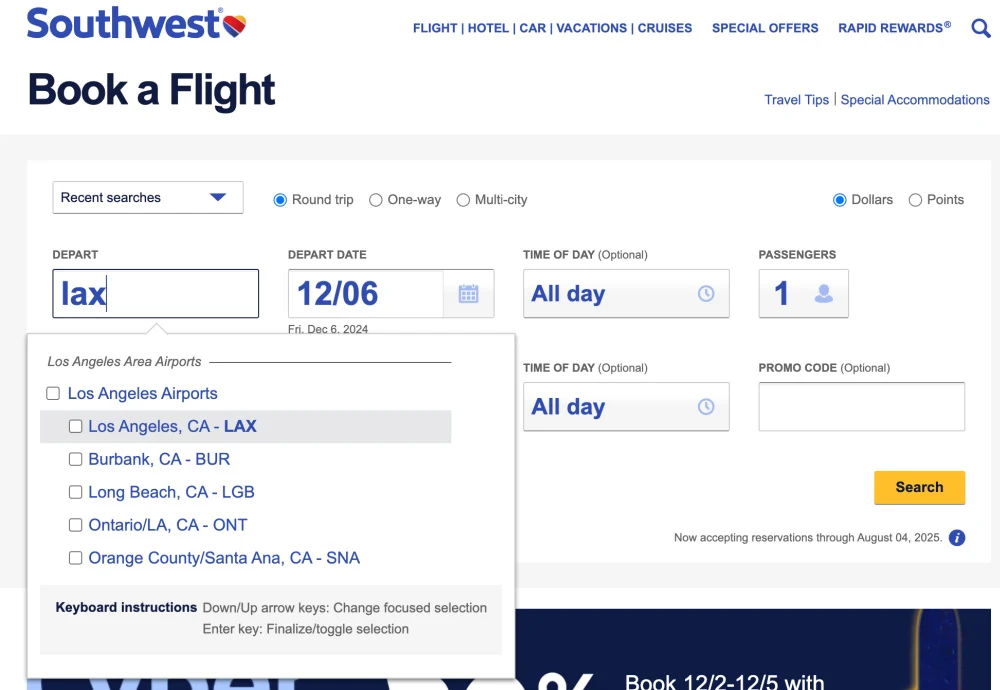Select Ontario/LA, CA - ONT airport
The height and width of the screenshot is (690, 1000).
pos(75,524)
